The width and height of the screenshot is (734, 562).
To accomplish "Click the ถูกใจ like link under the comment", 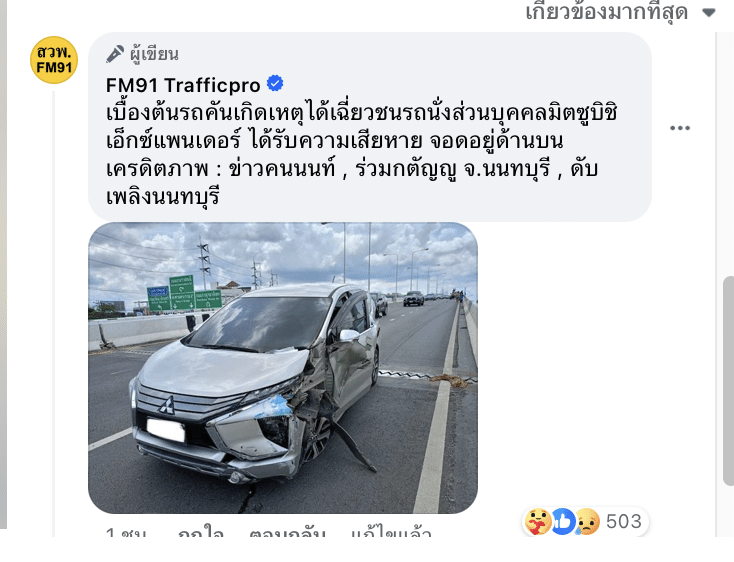I will tap(200, 533).
